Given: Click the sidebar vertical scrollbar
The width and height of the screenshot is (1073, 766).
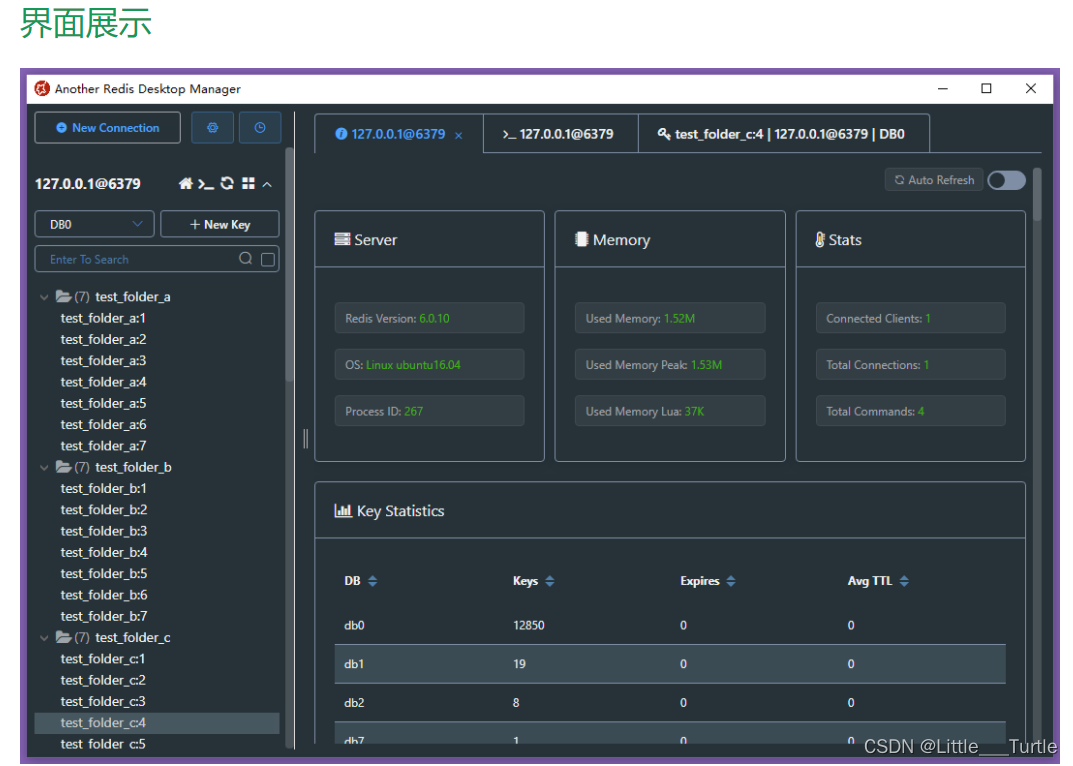Looking at the screenshot, I should (289, 264).
